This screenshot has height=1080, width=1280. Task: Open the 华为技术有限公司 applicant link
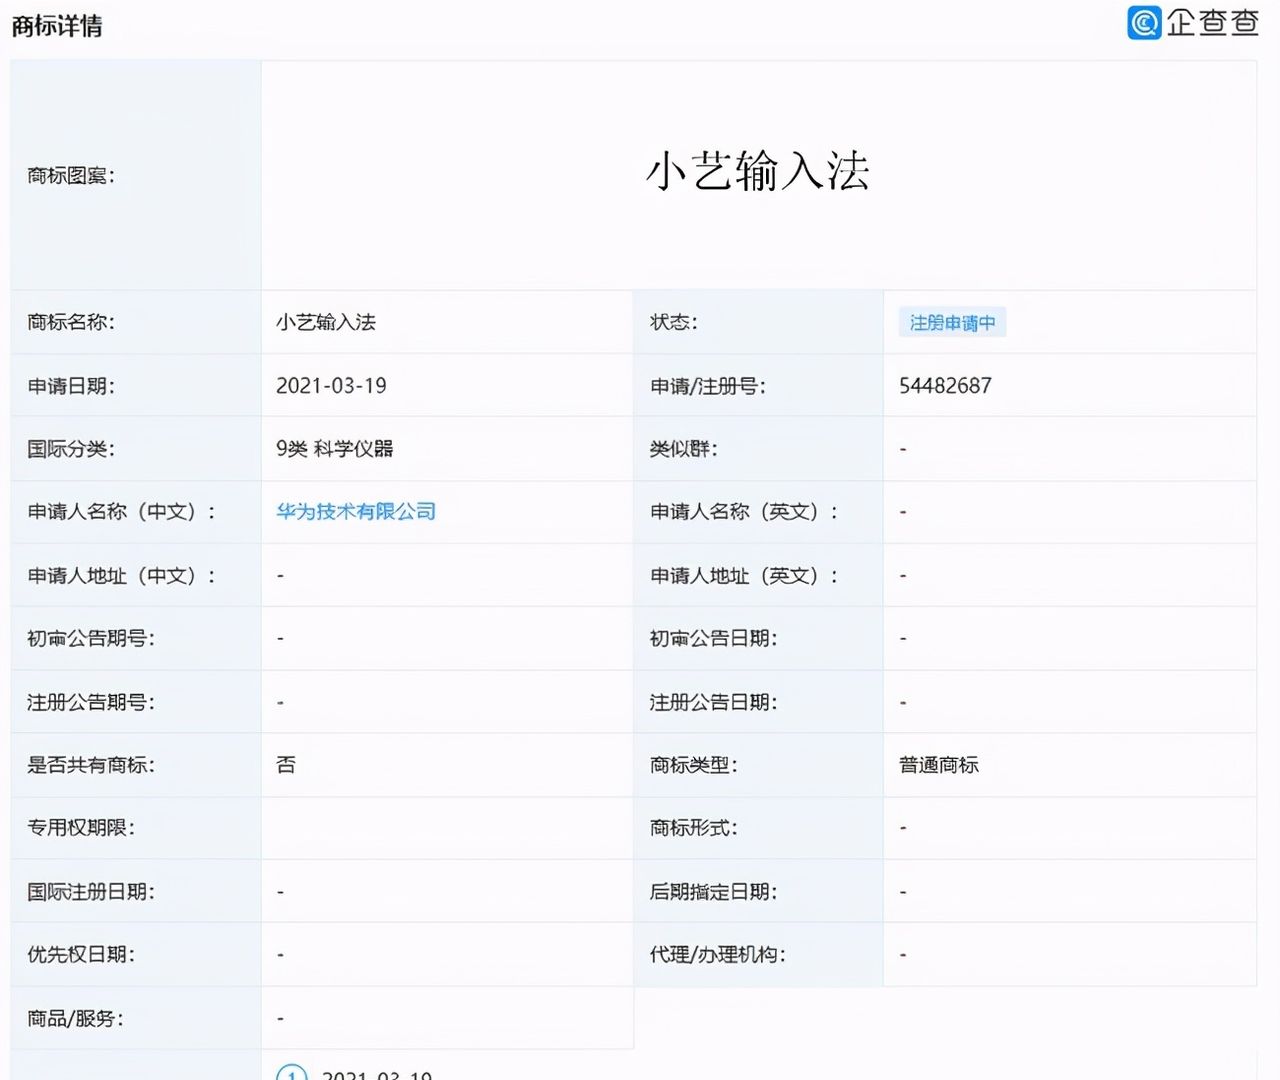(356, 511)
